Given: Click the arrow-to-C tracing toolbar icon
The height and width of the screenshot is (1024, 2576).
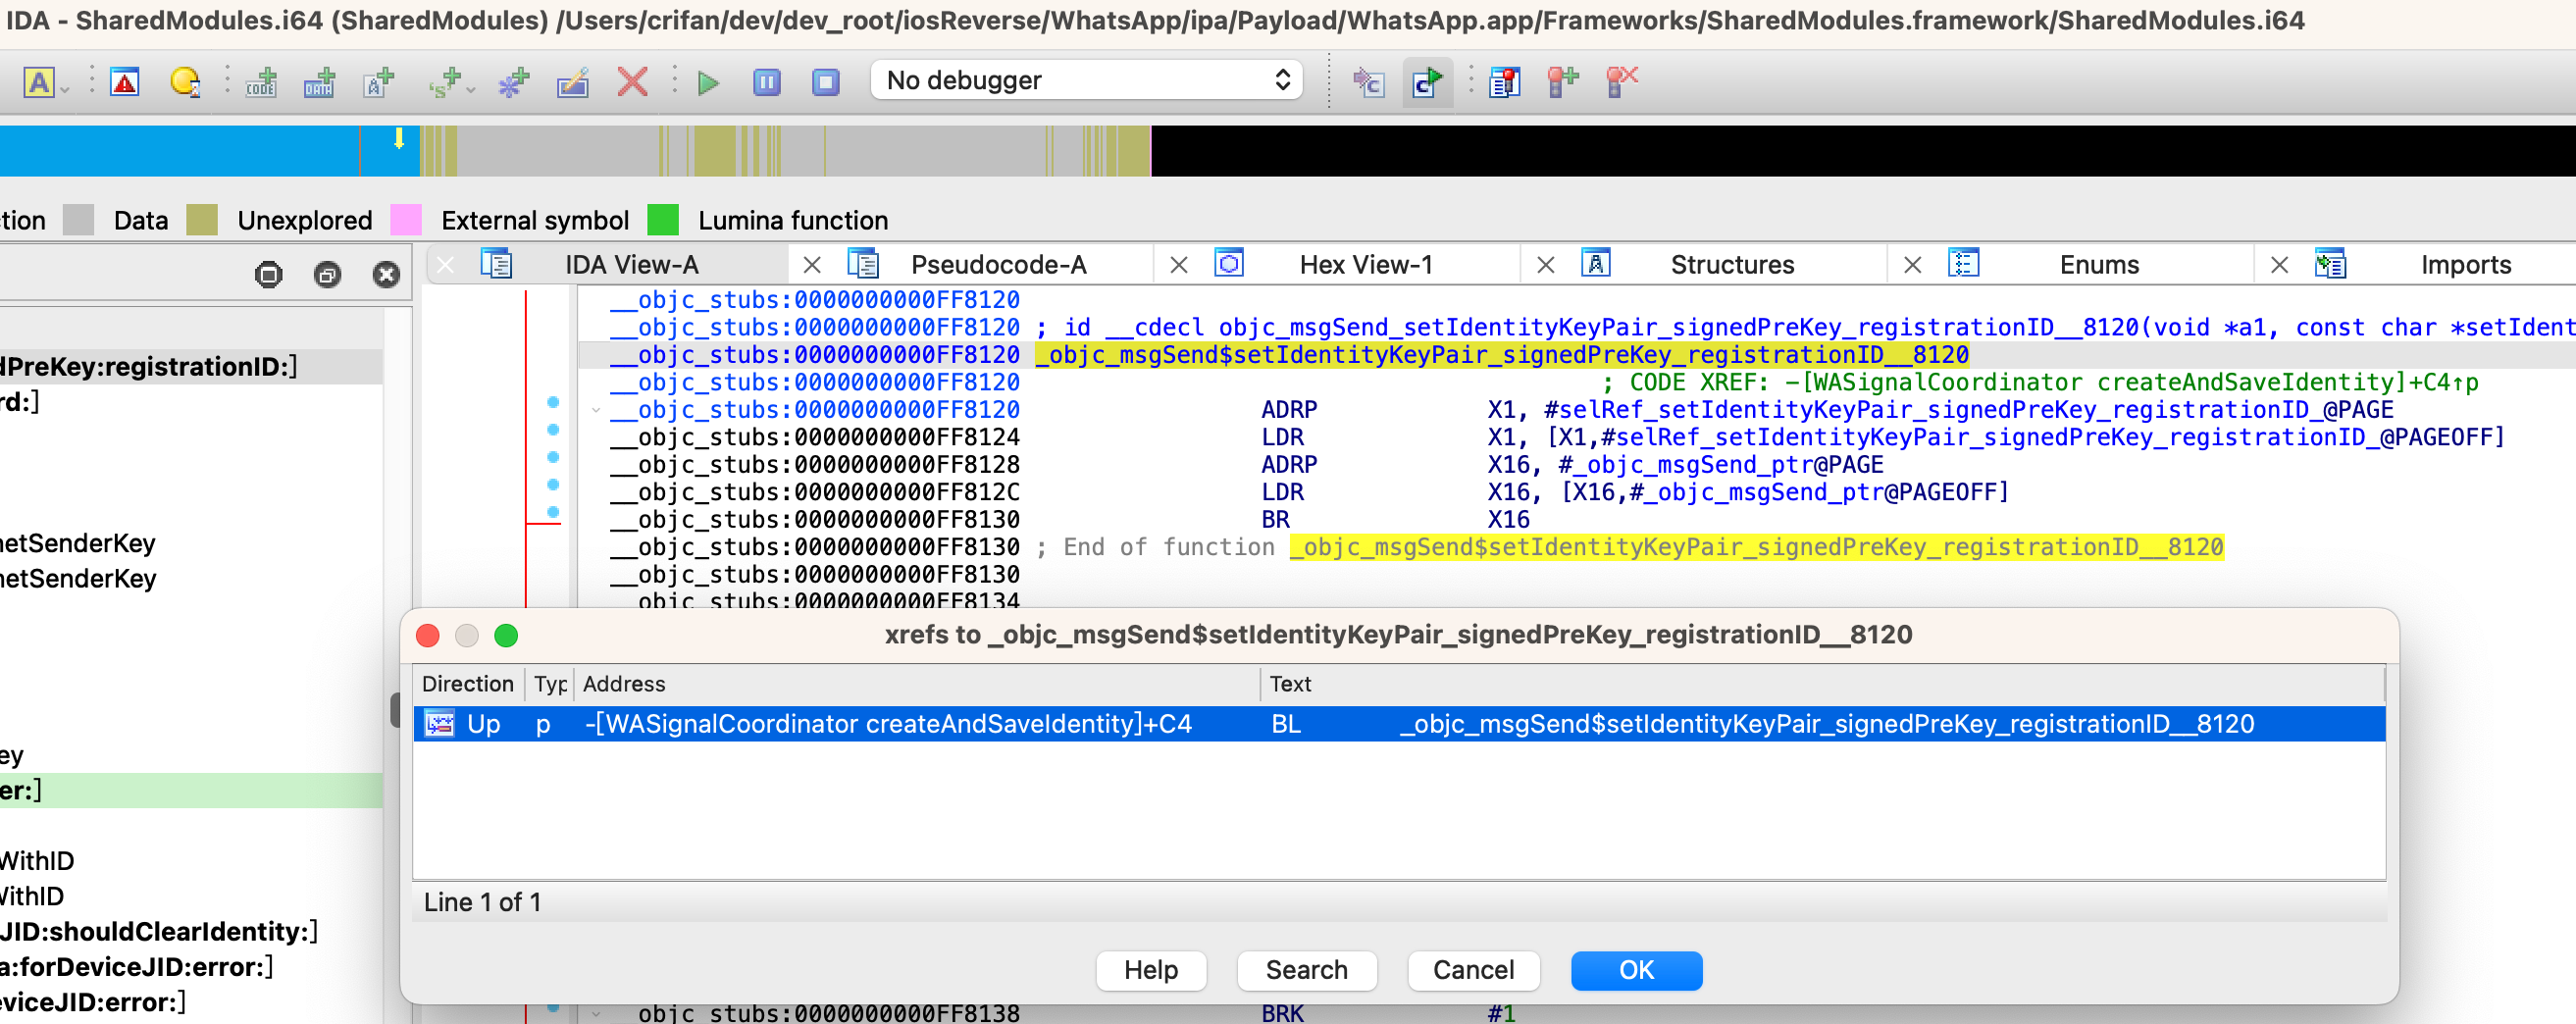Looking at the screenshot, I should [x=1368, y=81].
